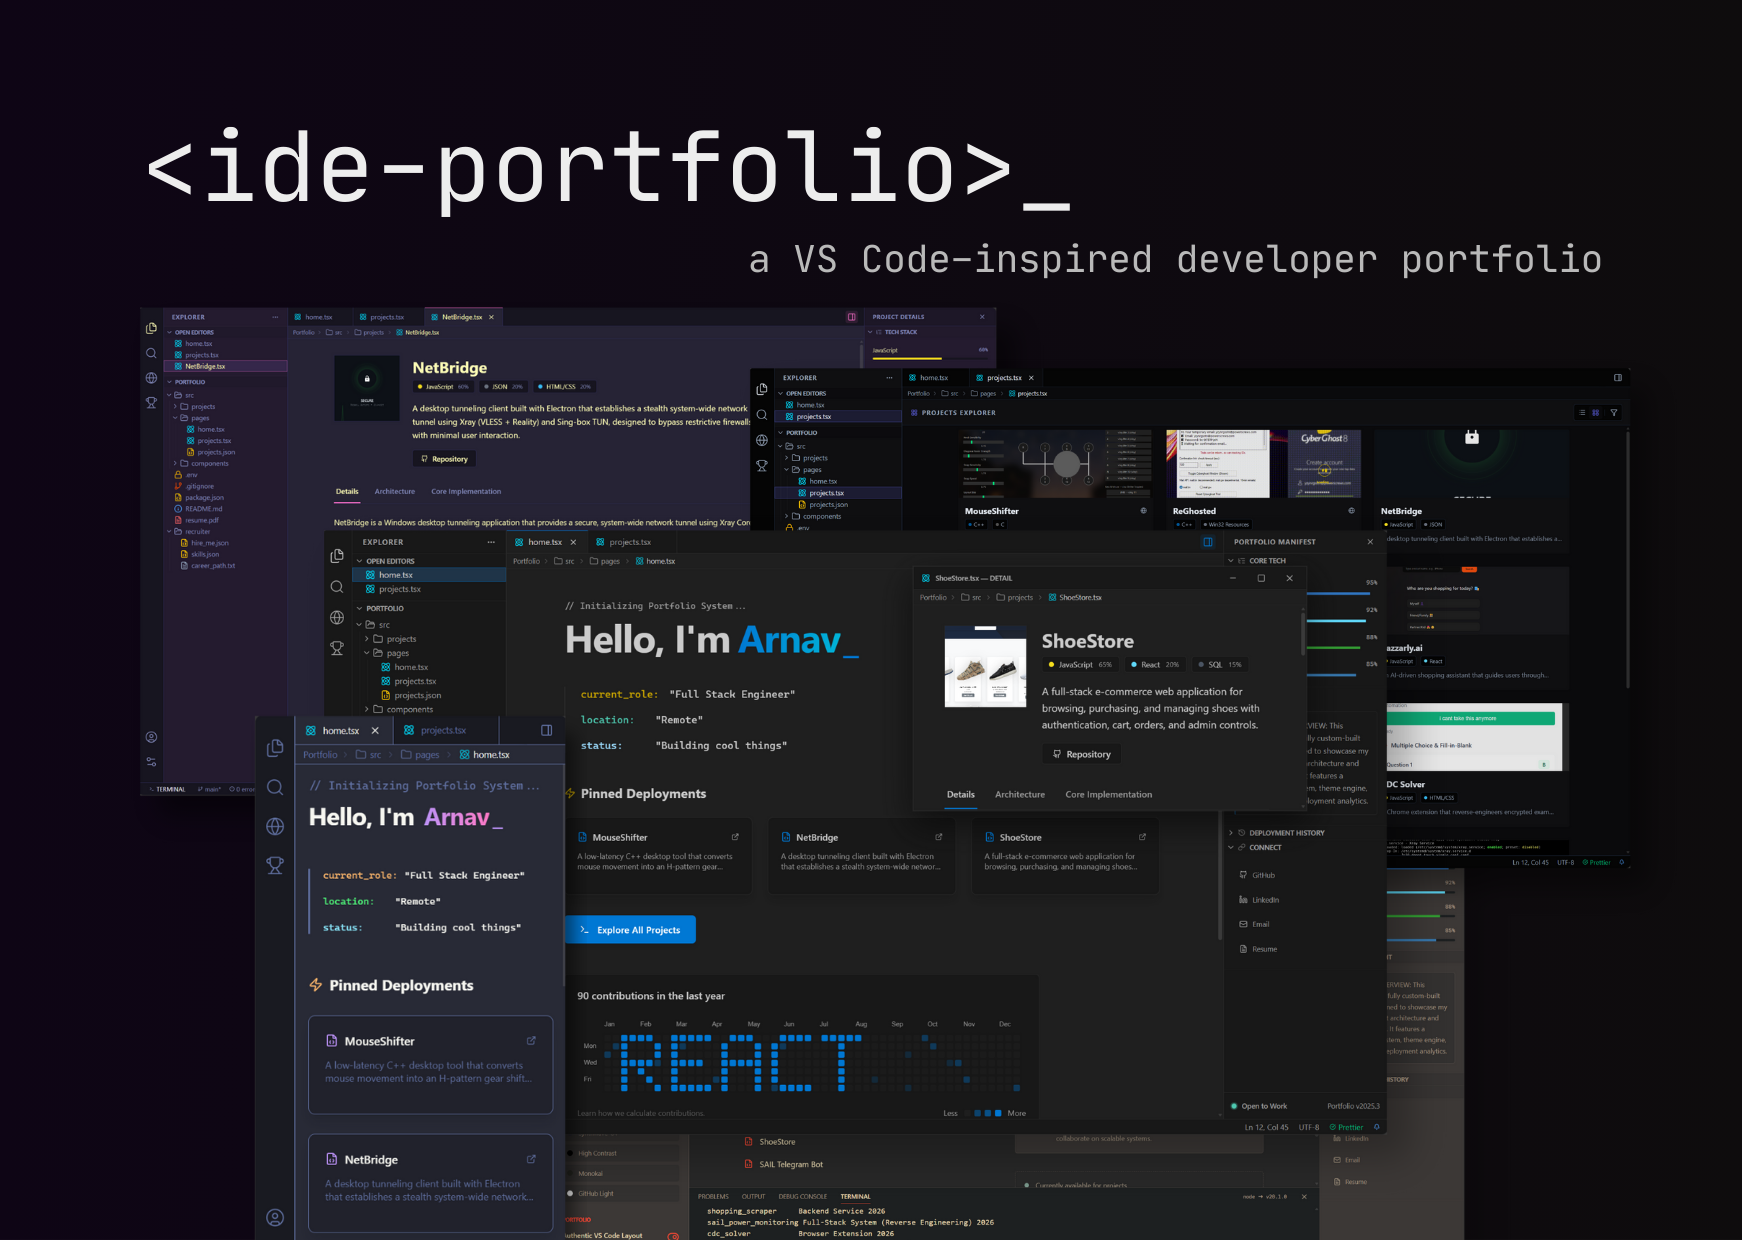Toggle the panel layout icon in Projects Explorer window
The height and width of the screenshot is (1240, 1742).
pyautogui.click(x=1618, y=378)
